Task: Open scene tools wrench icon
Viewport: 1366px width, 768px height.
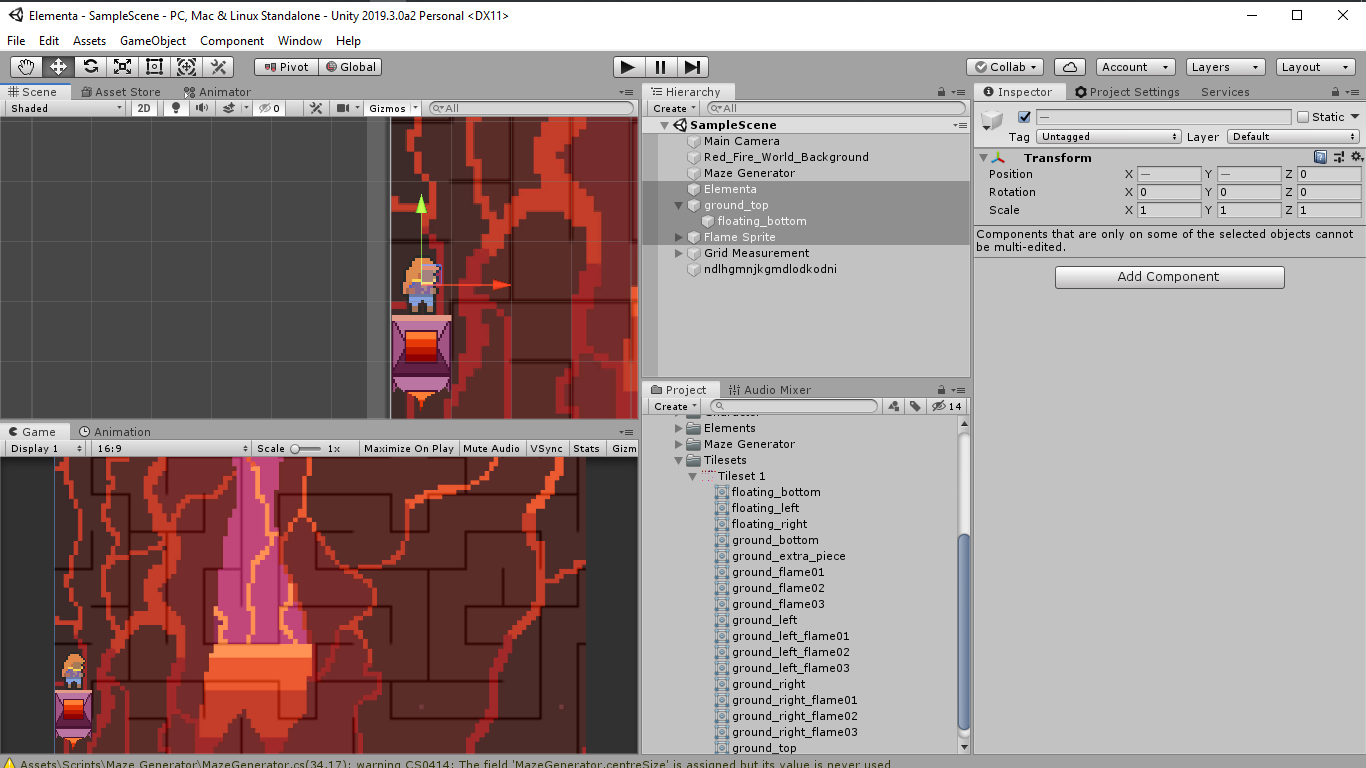Action: pyautogui.click(x=315, y=108)
